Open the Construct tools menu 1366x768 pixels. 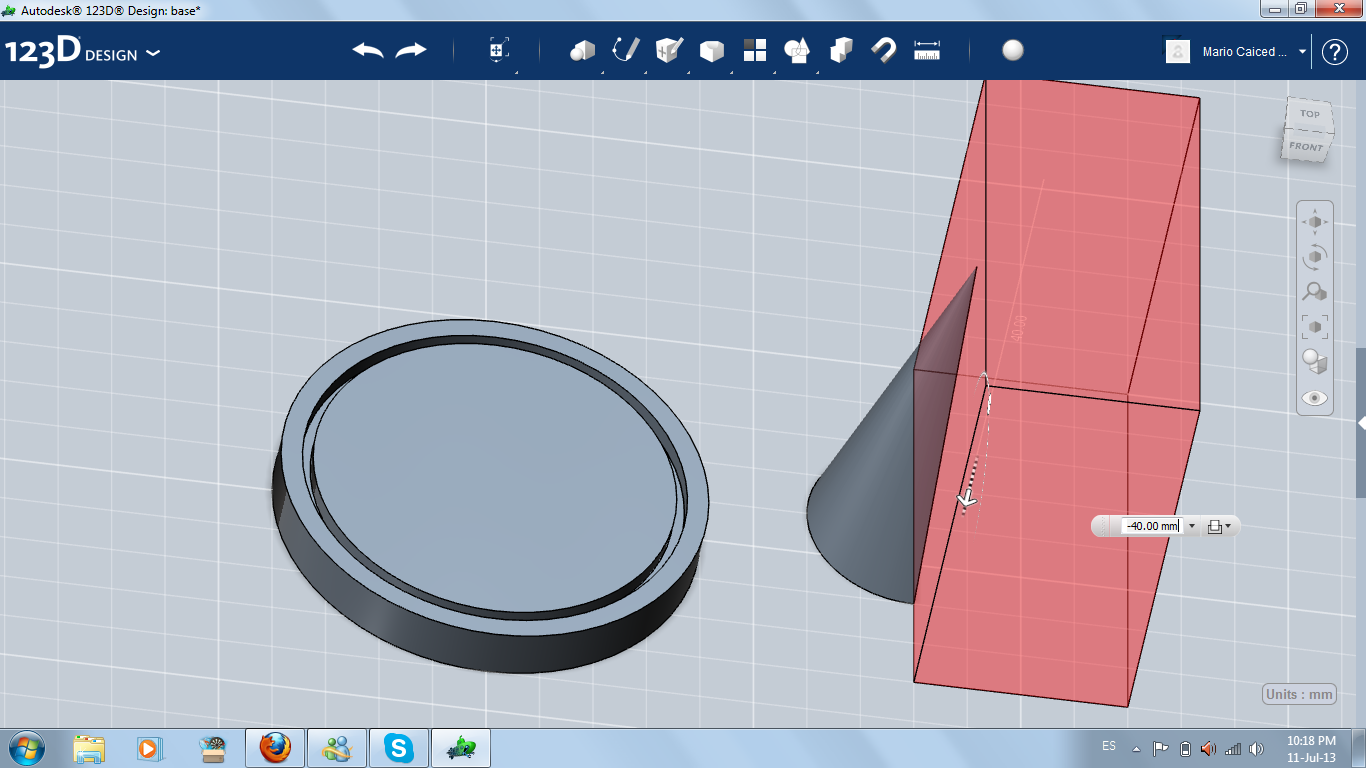(x=668, y=50)
